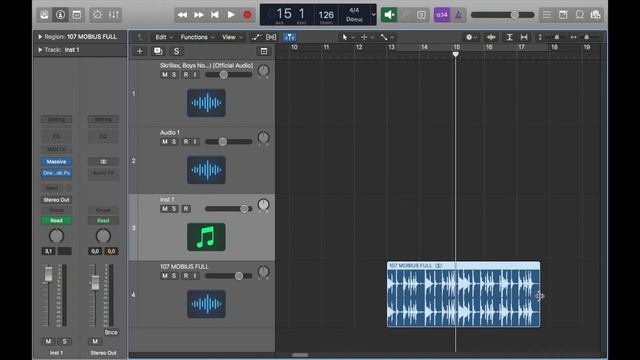Toggle the Waveform Zoom icon
640x360 pixels.
tap(491, 37)
